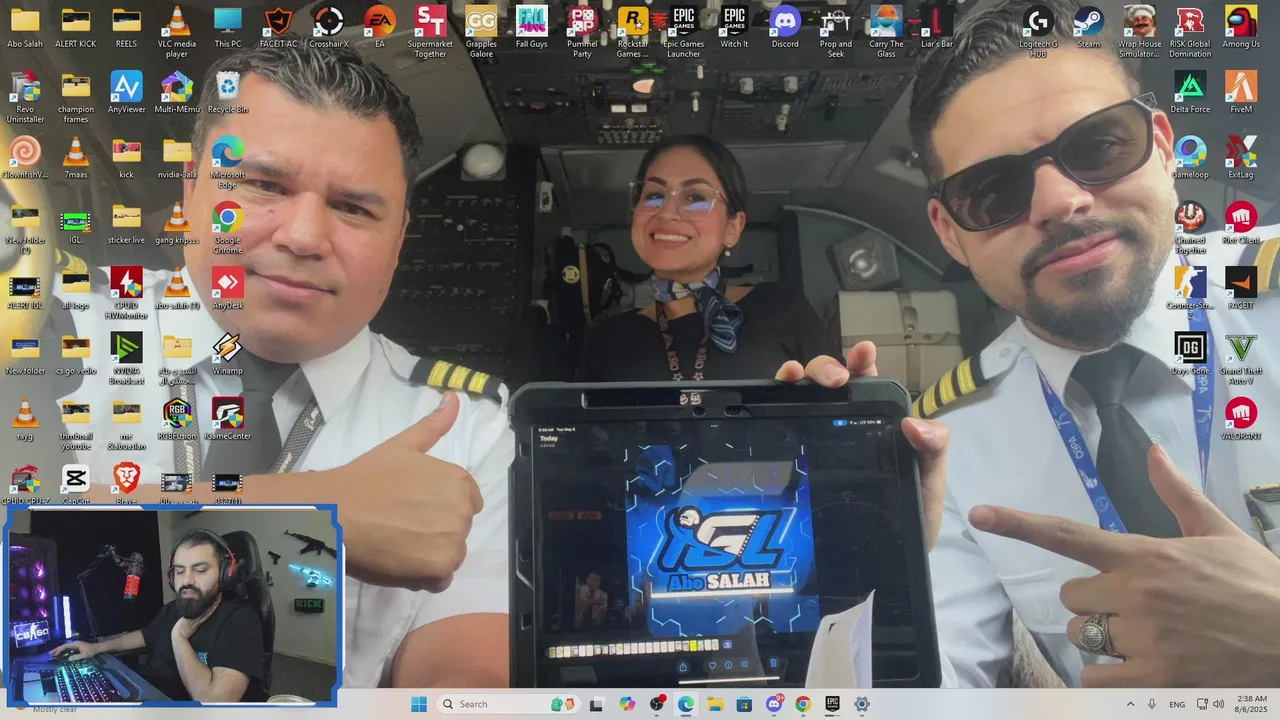Launch Liar's Bar from the desktop
The width and height of the screenshot is (1280, 720).
tap(936, 28)
